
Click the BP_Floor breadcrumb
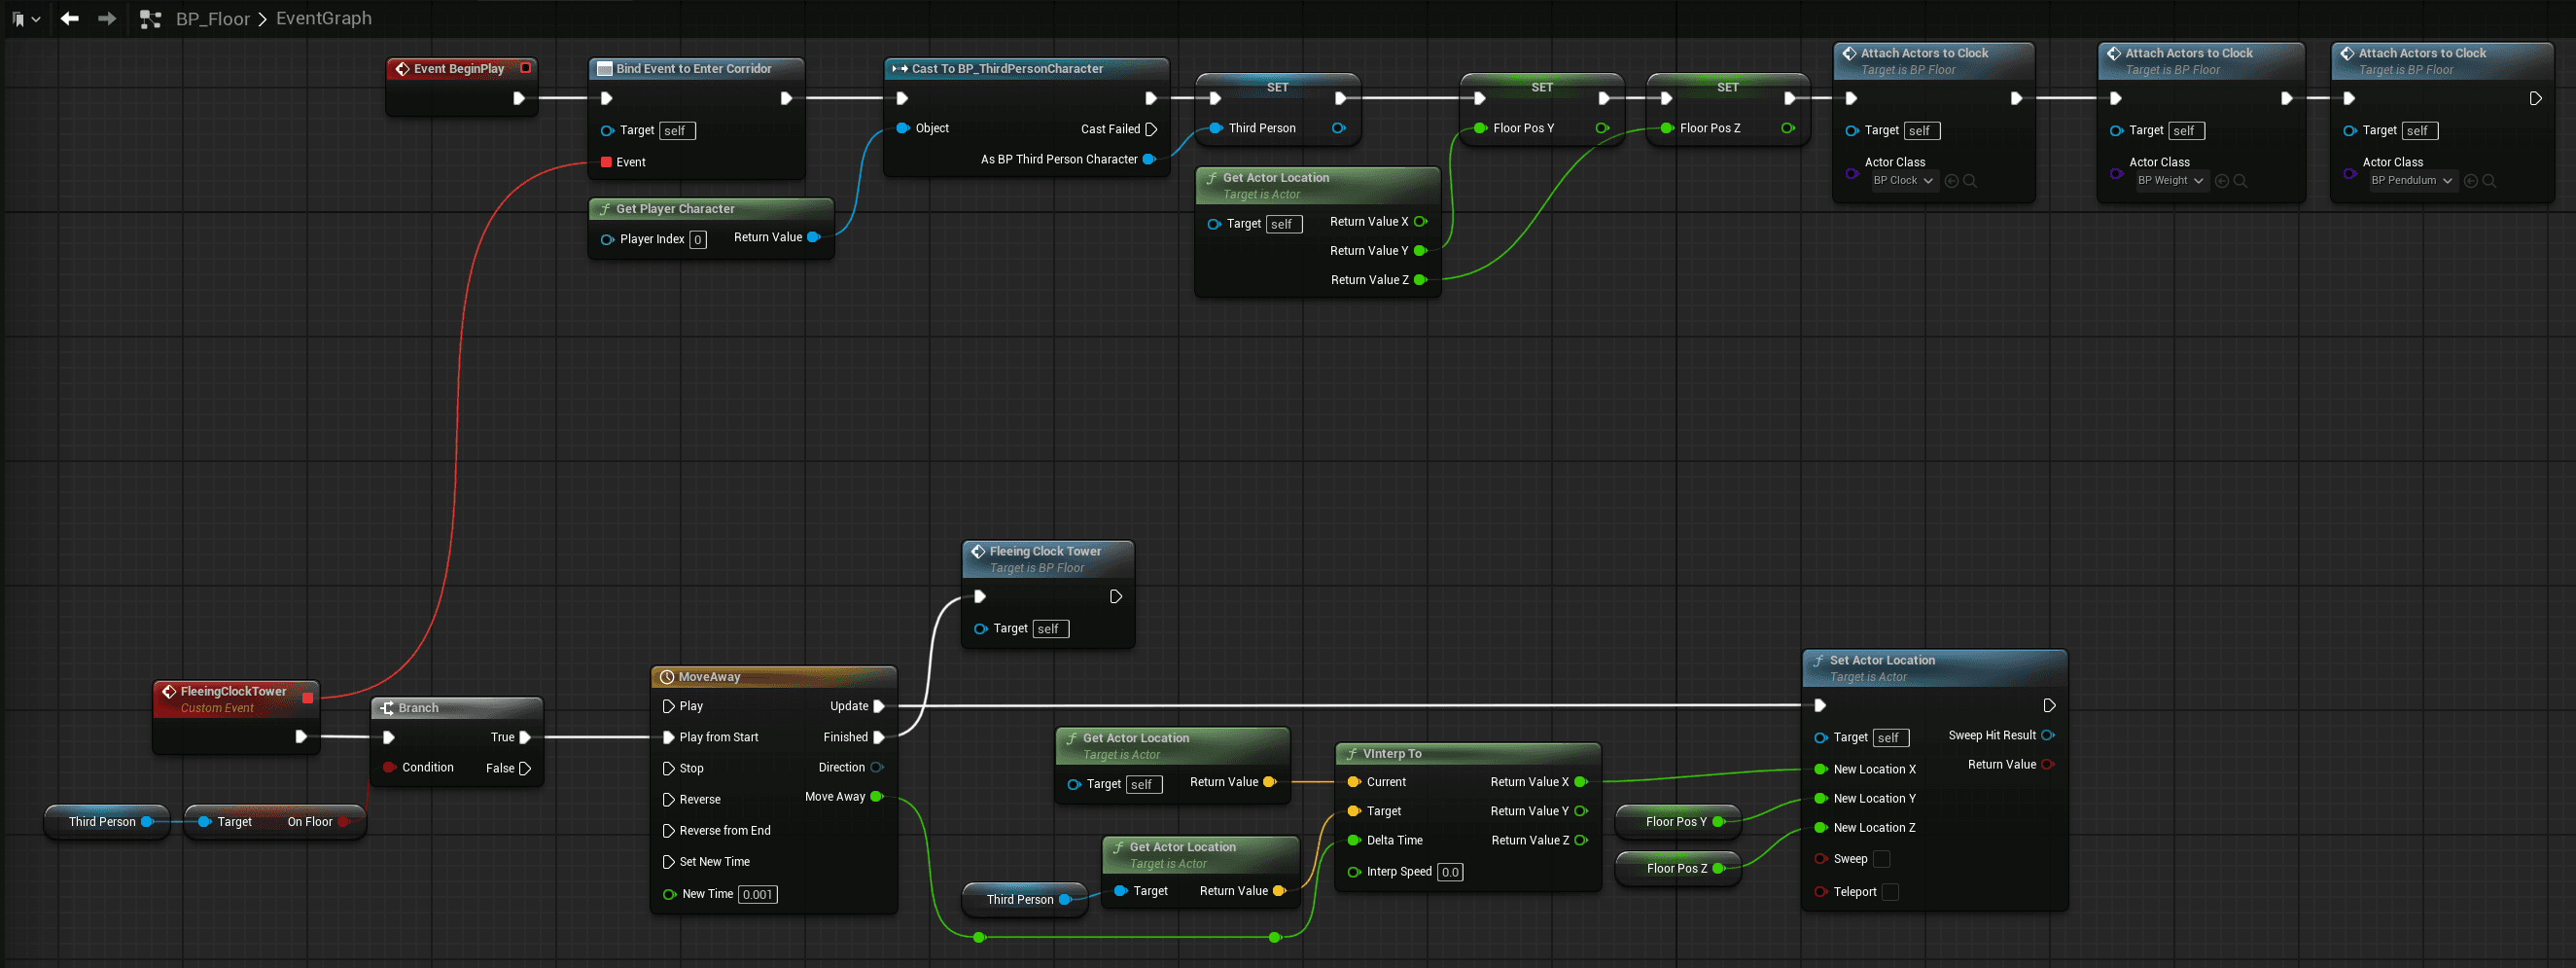pyautogui.click(x=213, y=19)
